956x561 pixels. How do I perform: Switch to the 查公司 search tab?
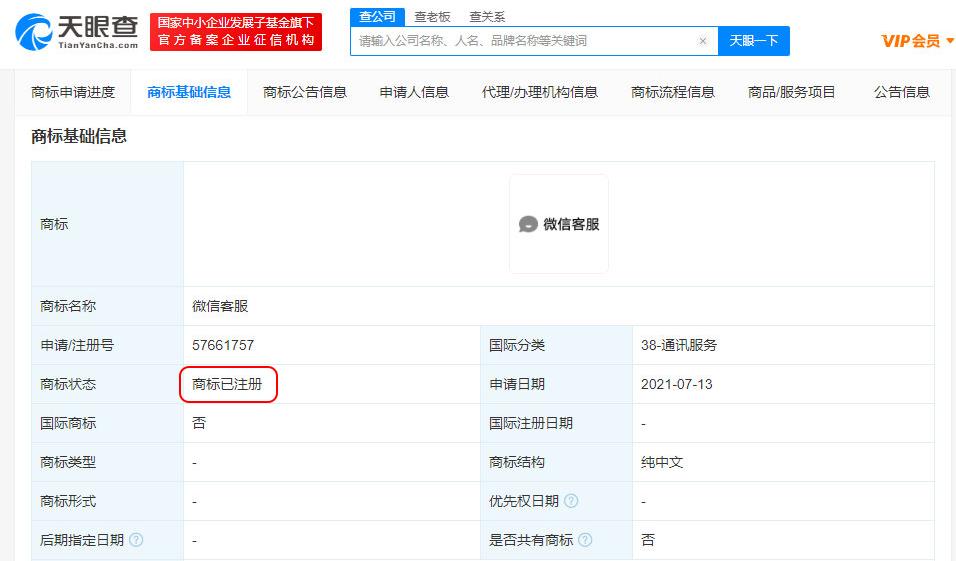coord(377,17)
